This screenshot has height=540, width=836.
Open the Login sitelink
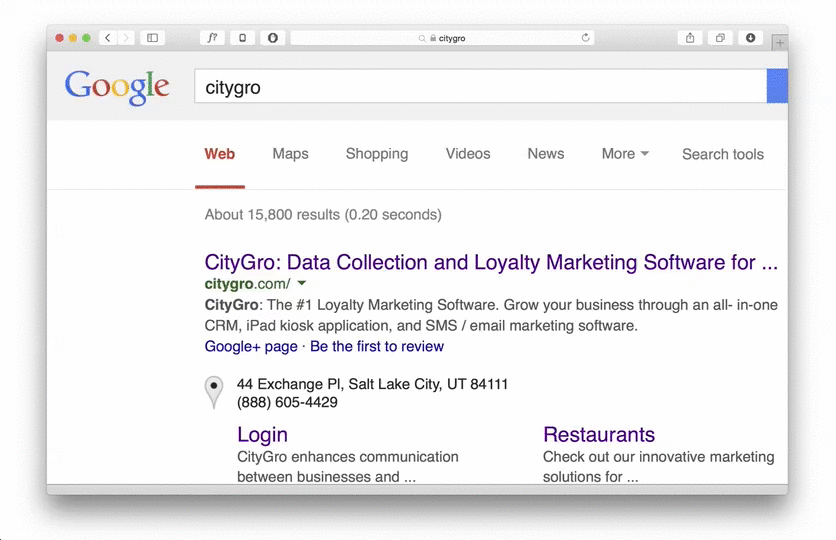[x=262, y=434]
